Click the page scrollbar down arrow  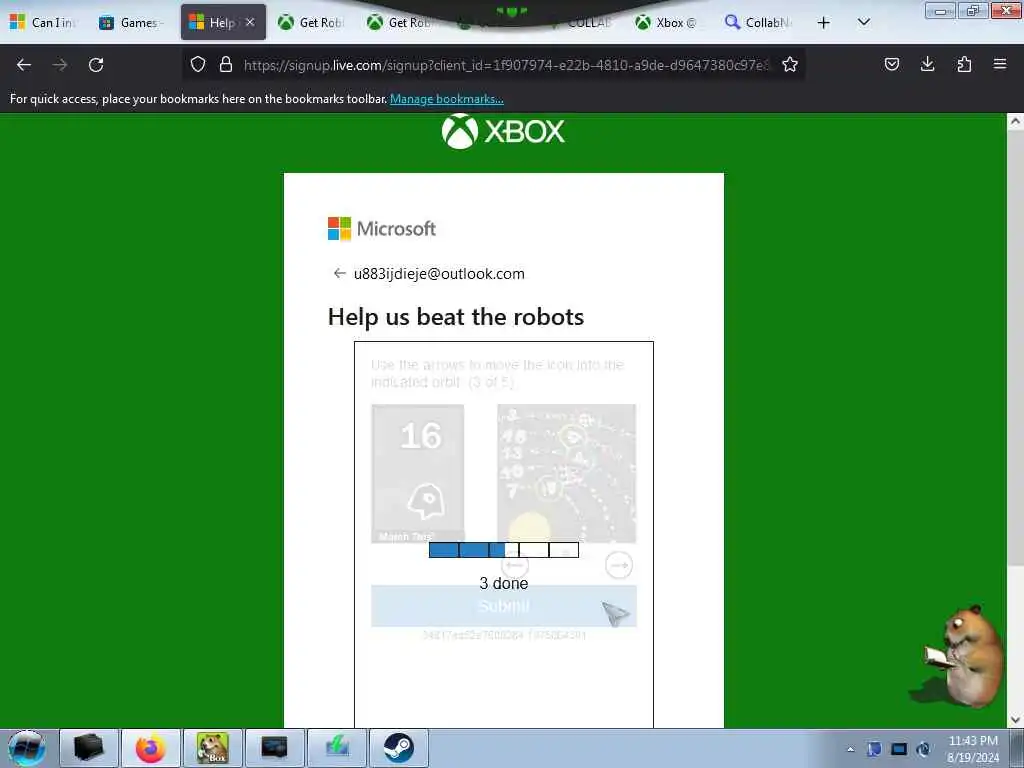click(1015, 720)
